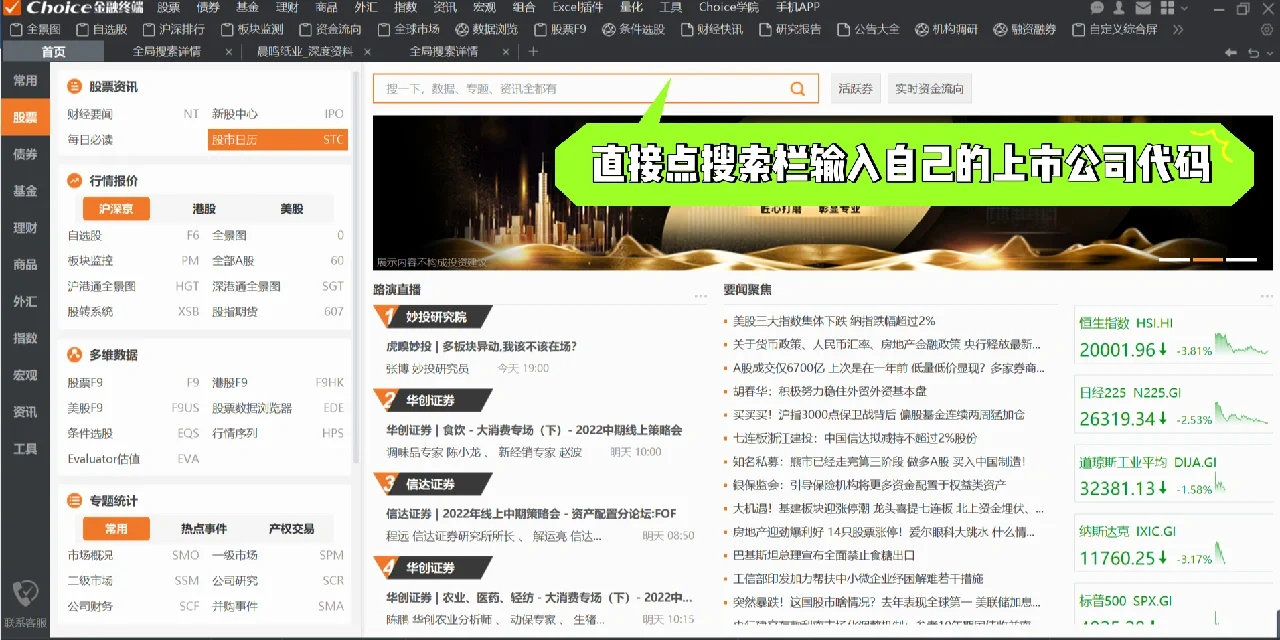1280x640 pixels.
Task: Click the 活跃券 button
Action: click(x=856, y=89)
